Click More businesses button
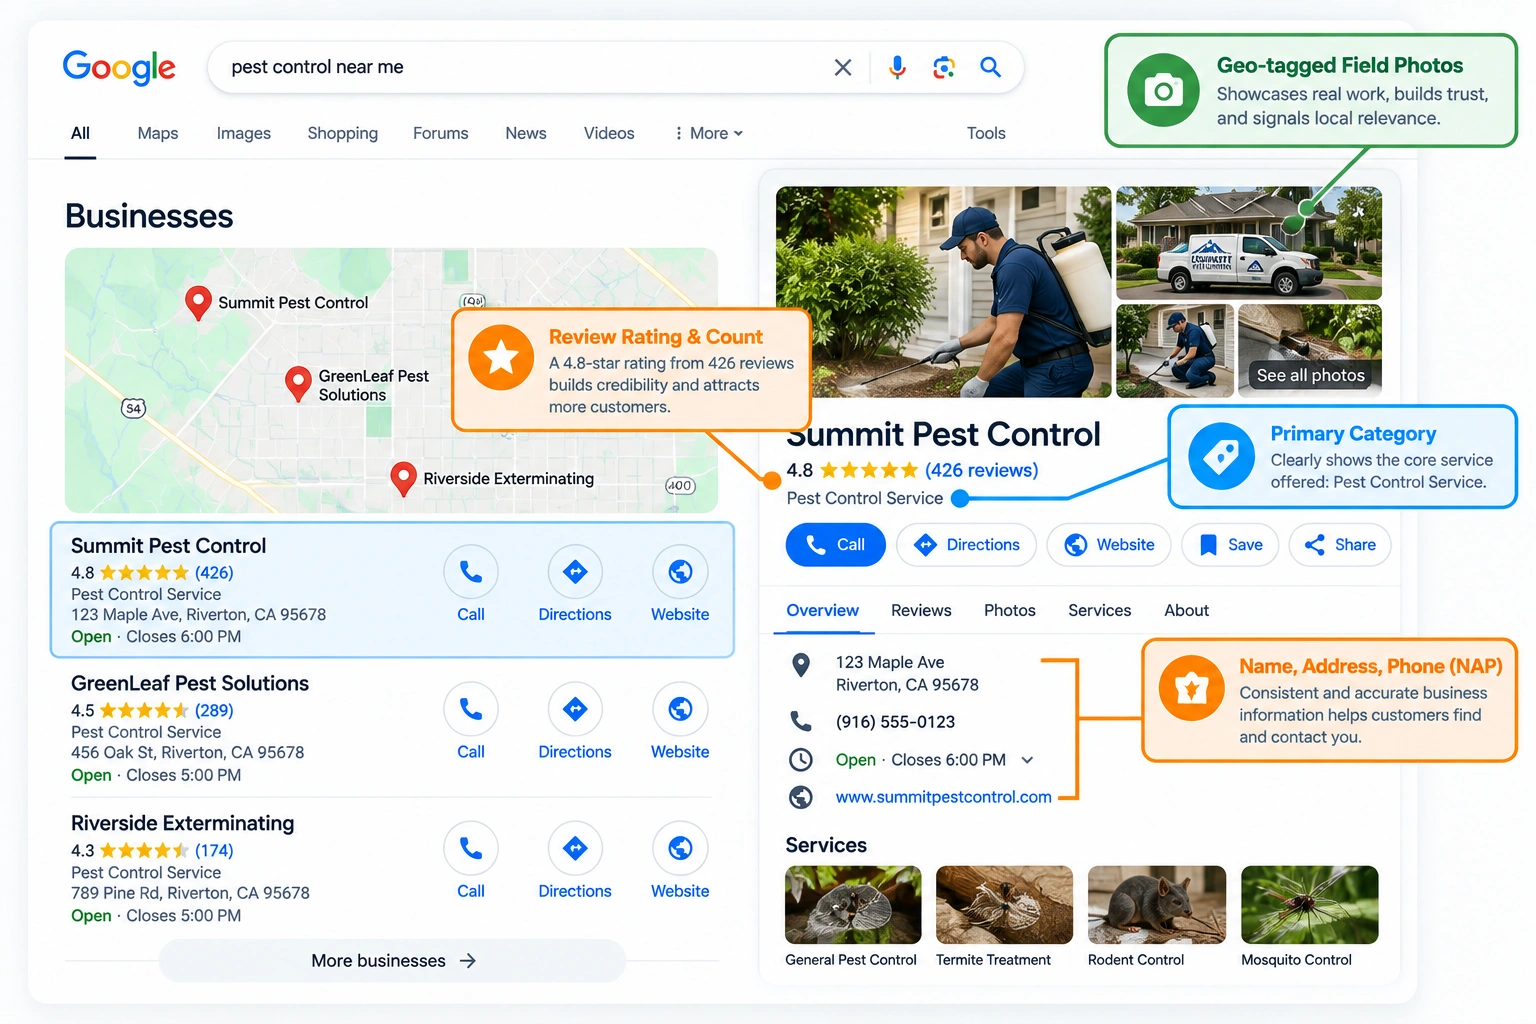 pos(393,961)
